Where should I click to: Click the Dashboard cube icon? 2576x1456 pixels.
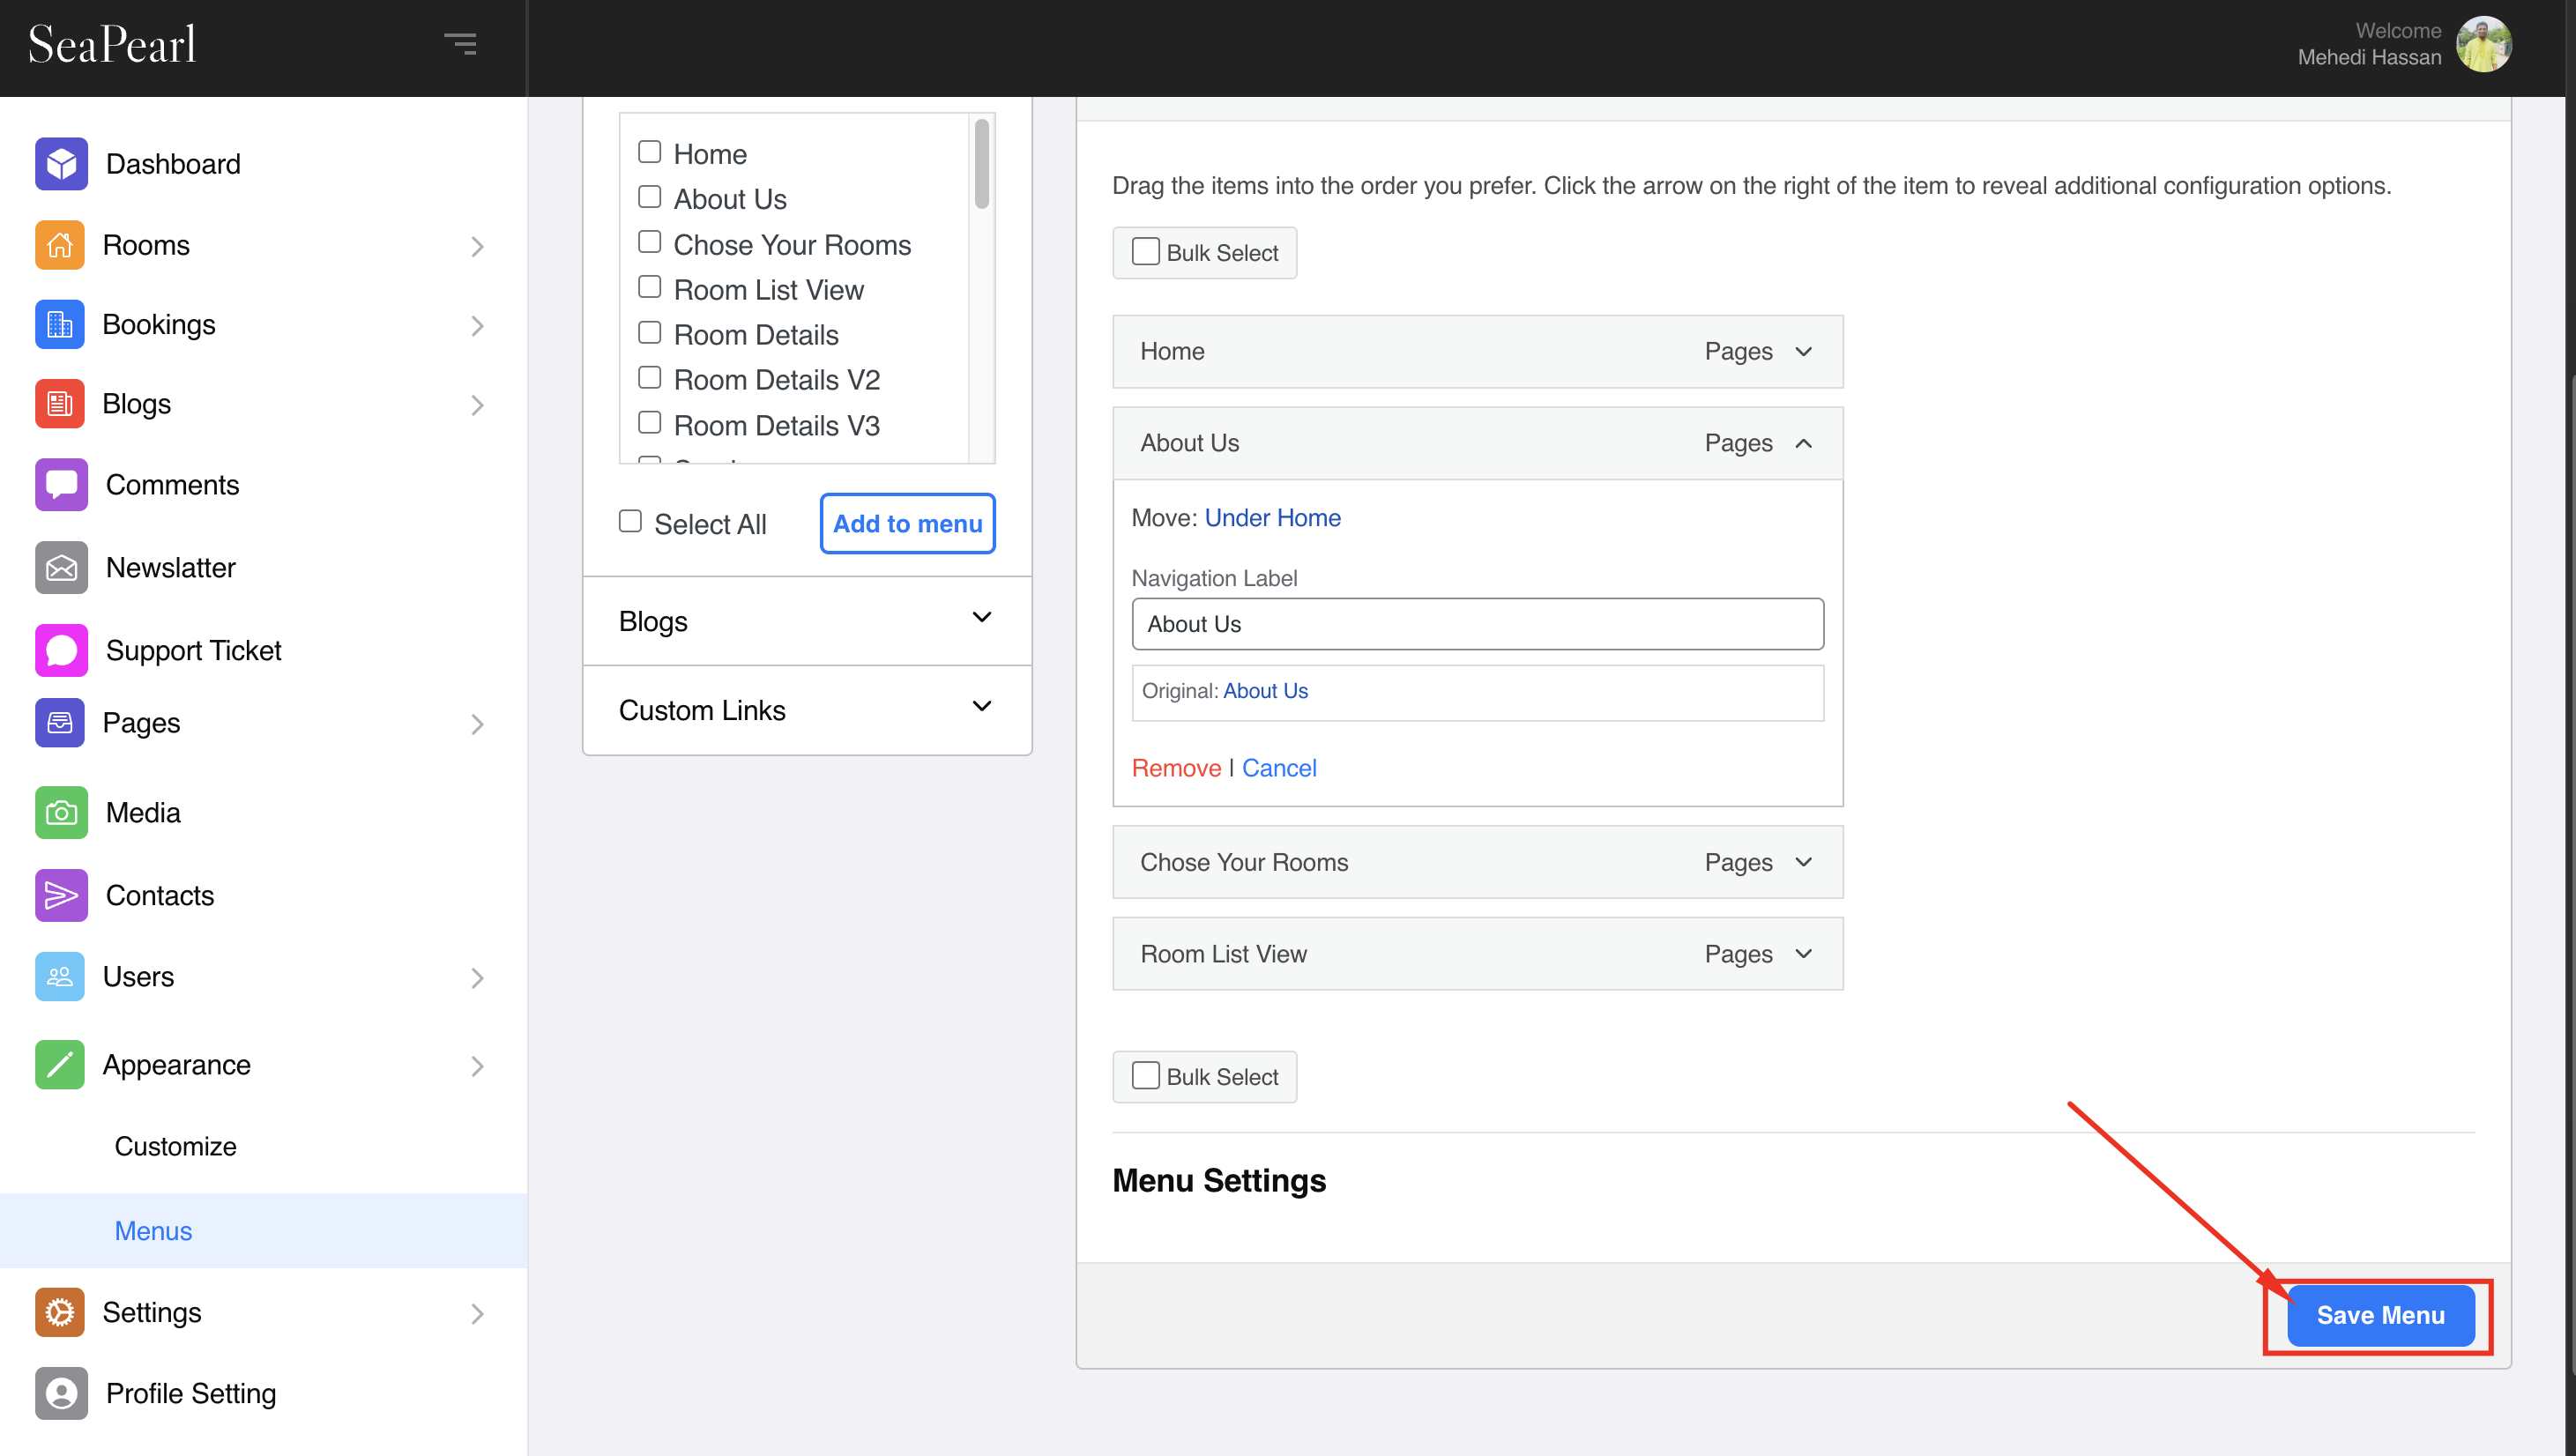pos(61,163)
